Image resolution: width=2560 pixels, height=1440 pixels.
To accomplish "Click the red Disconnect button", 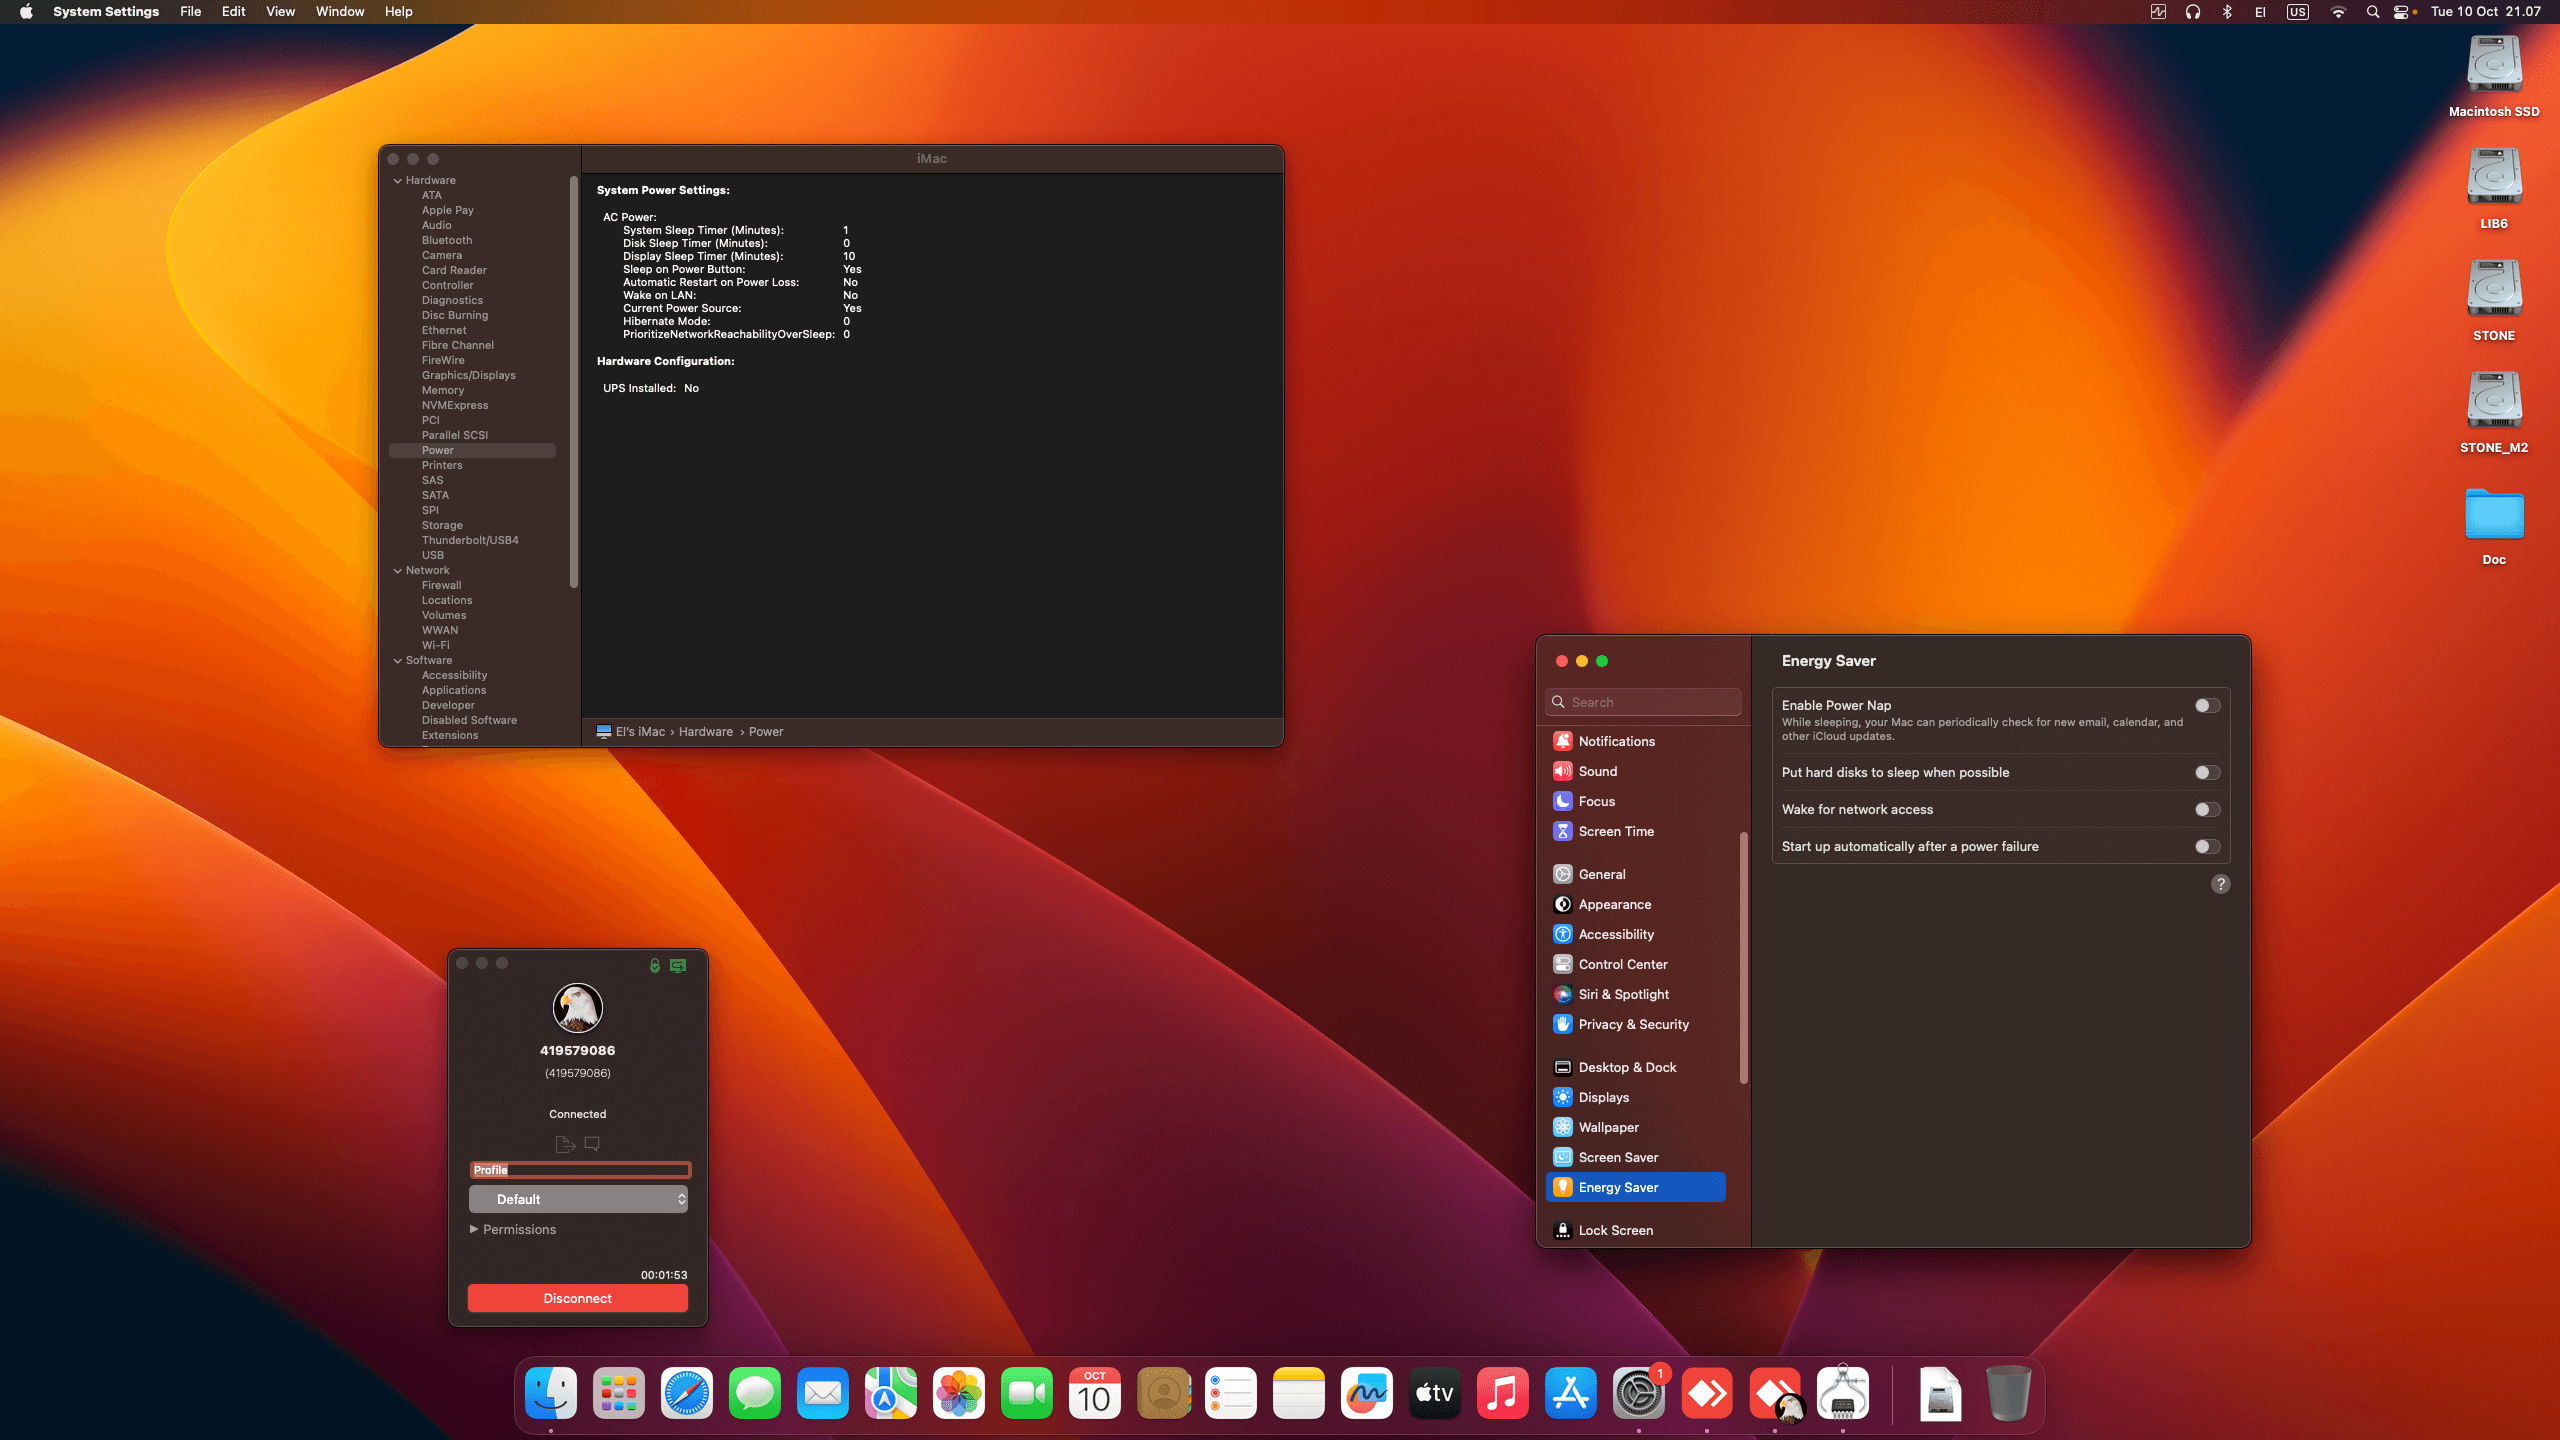I will pyautogui.click(x=578, y=1298).
